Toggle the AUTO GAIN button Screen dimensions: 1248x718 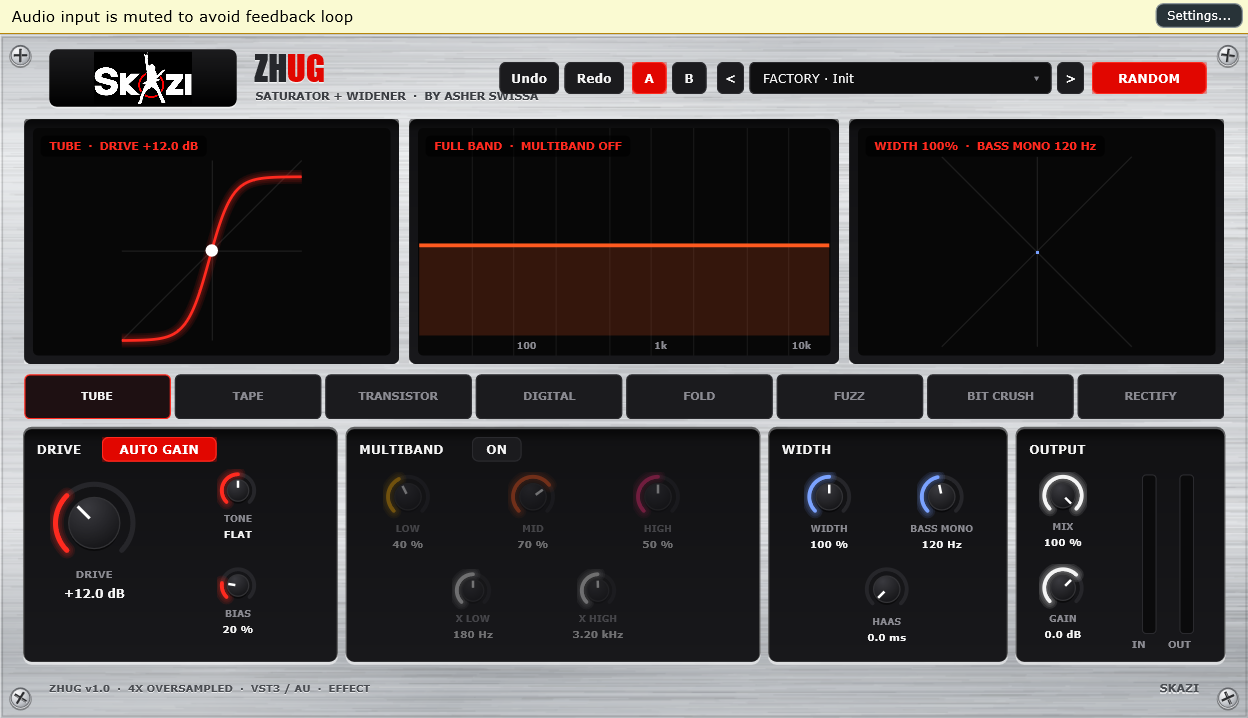(159, 450)
